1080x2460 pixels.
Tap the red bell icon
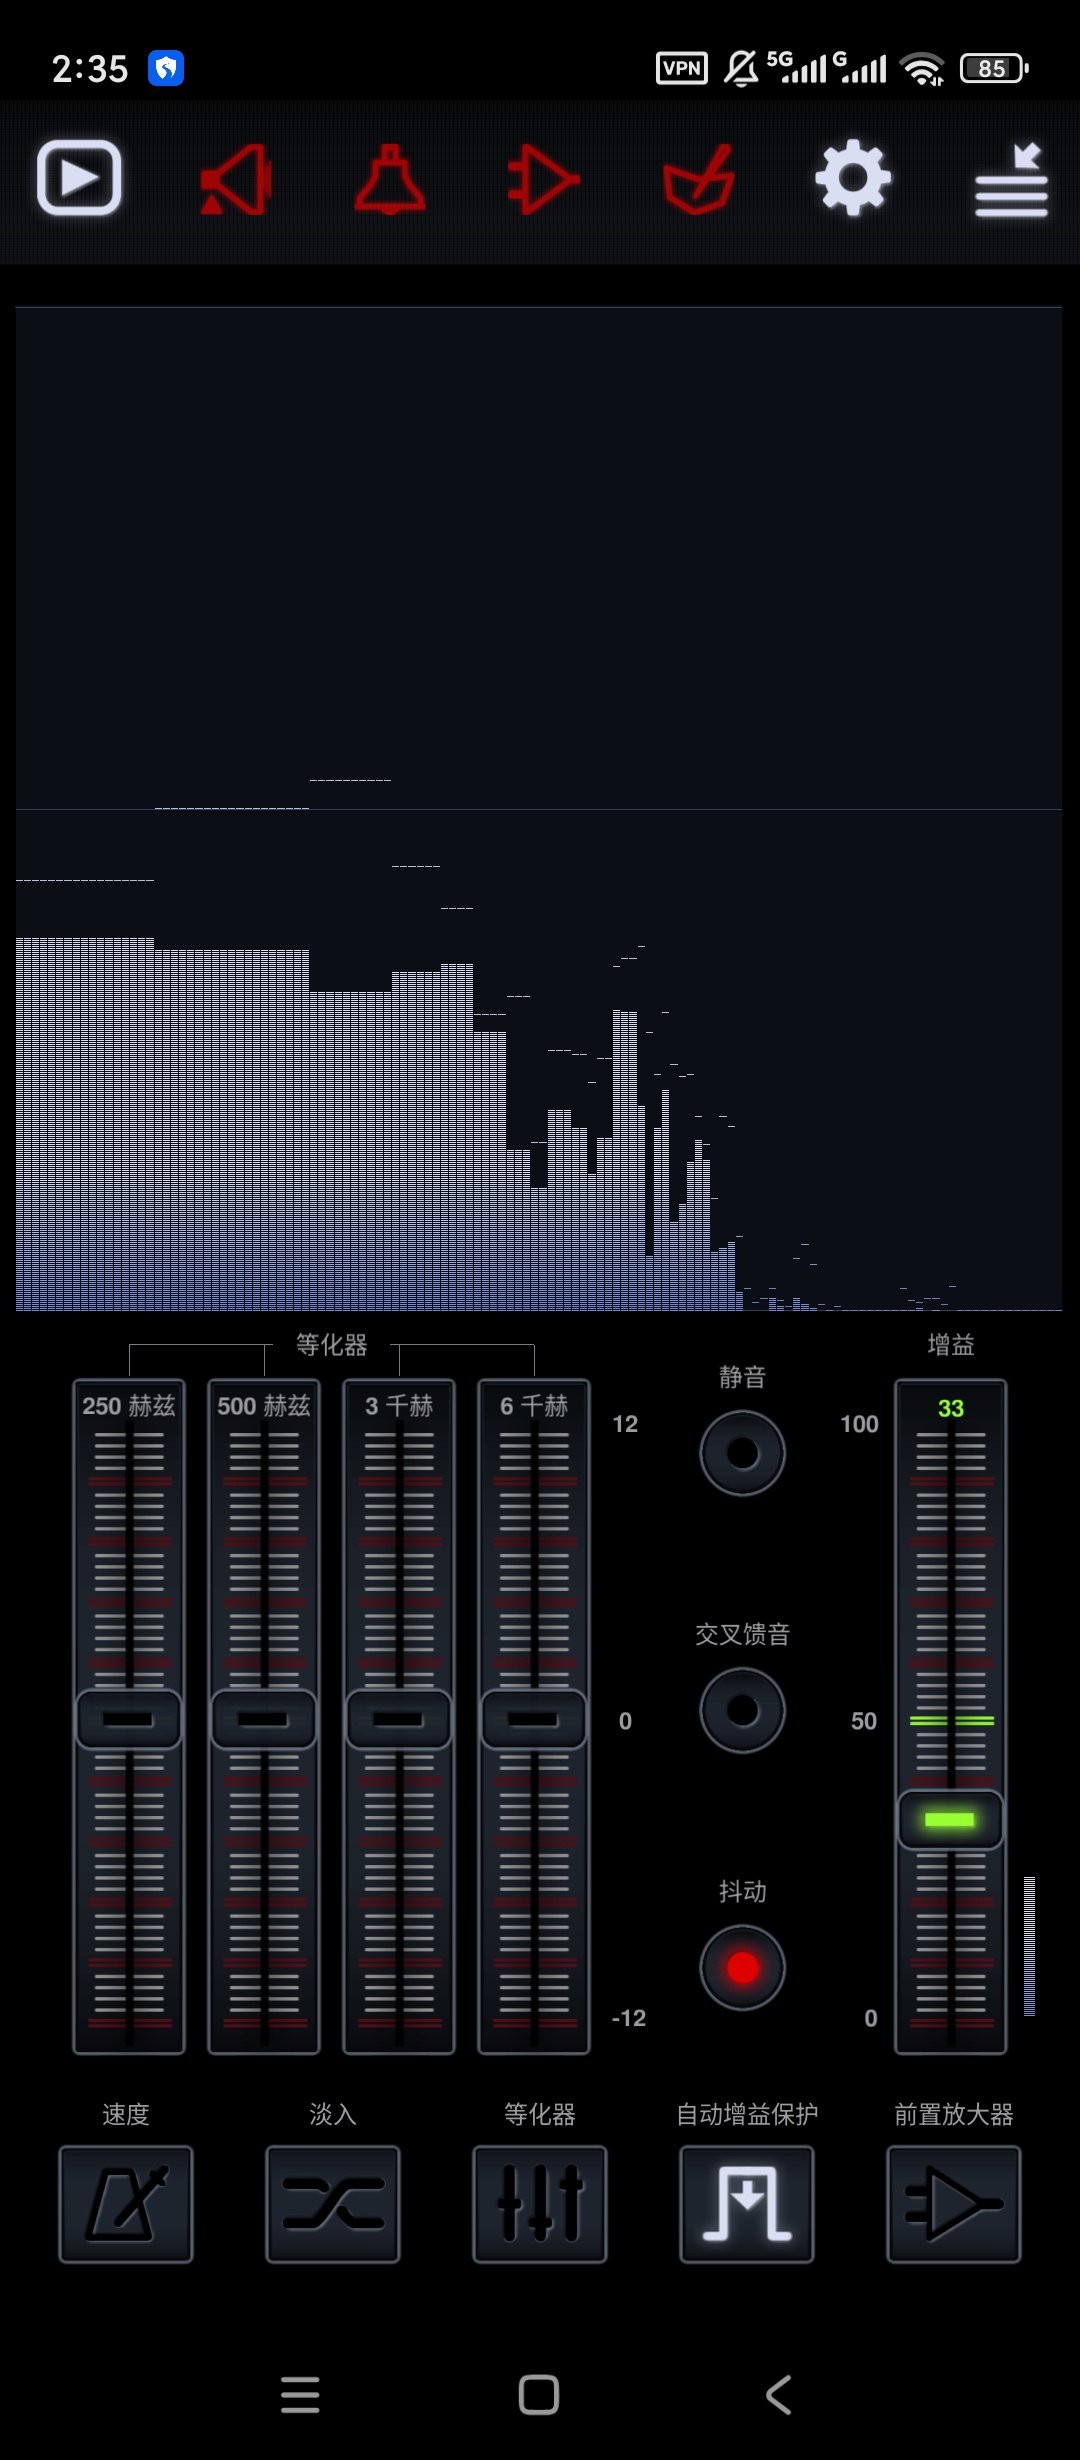[390, 180]
